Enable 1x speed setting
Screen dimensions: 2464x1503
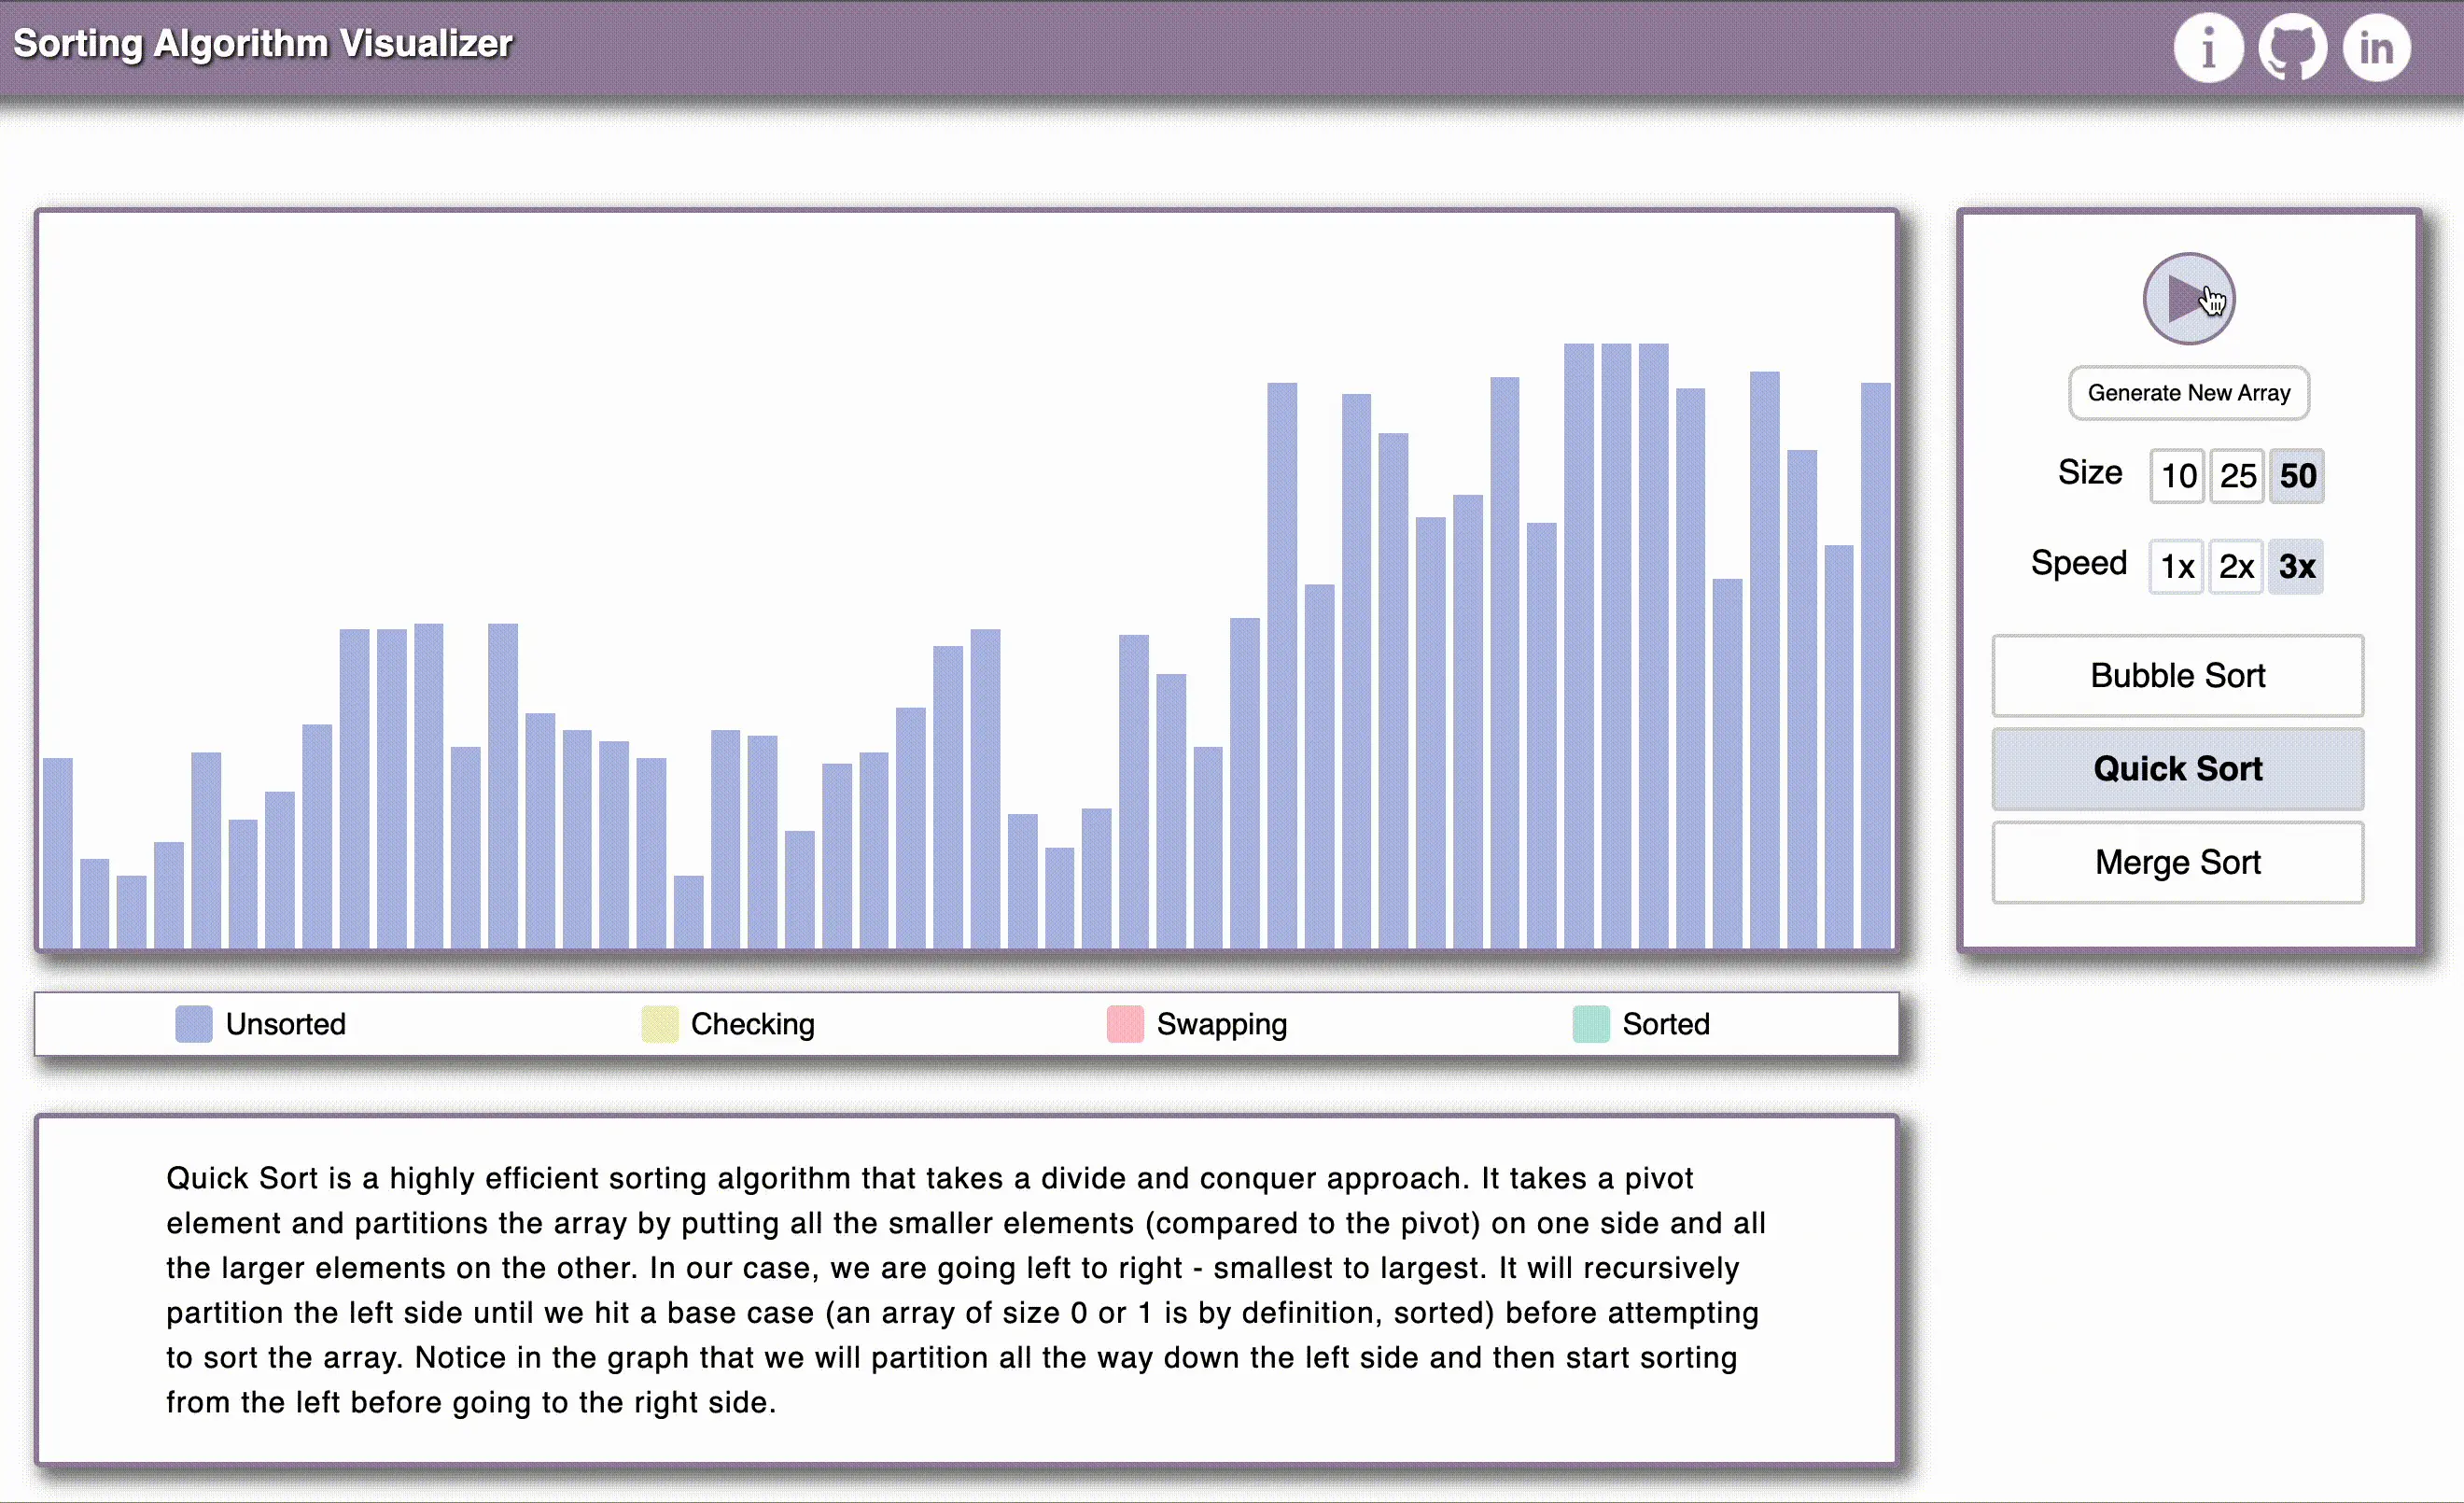click(x=2177, y=567)
